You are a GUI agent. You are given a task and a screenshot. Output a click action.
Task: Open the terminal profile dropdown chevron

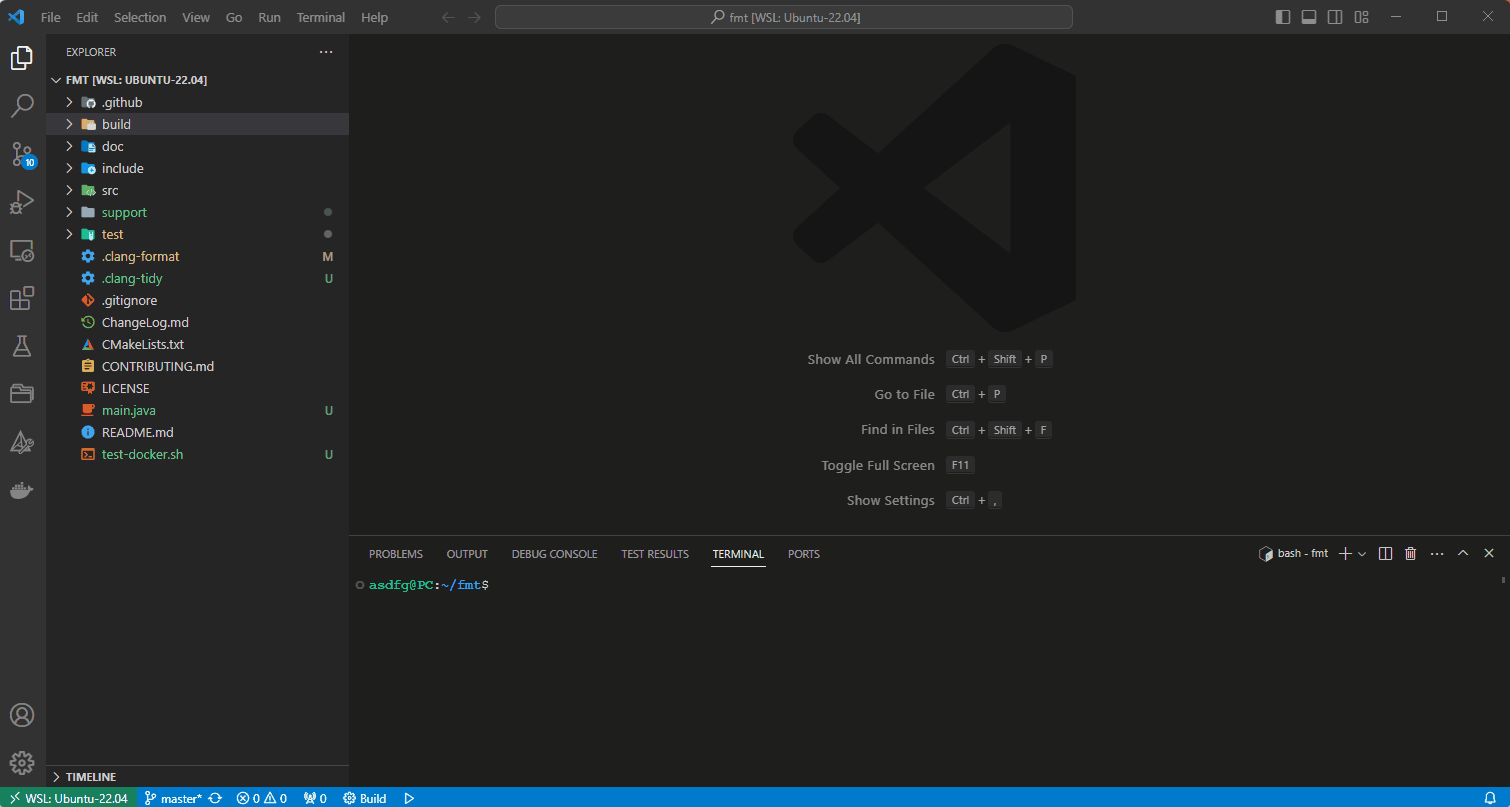click(x=1360, y=553)
